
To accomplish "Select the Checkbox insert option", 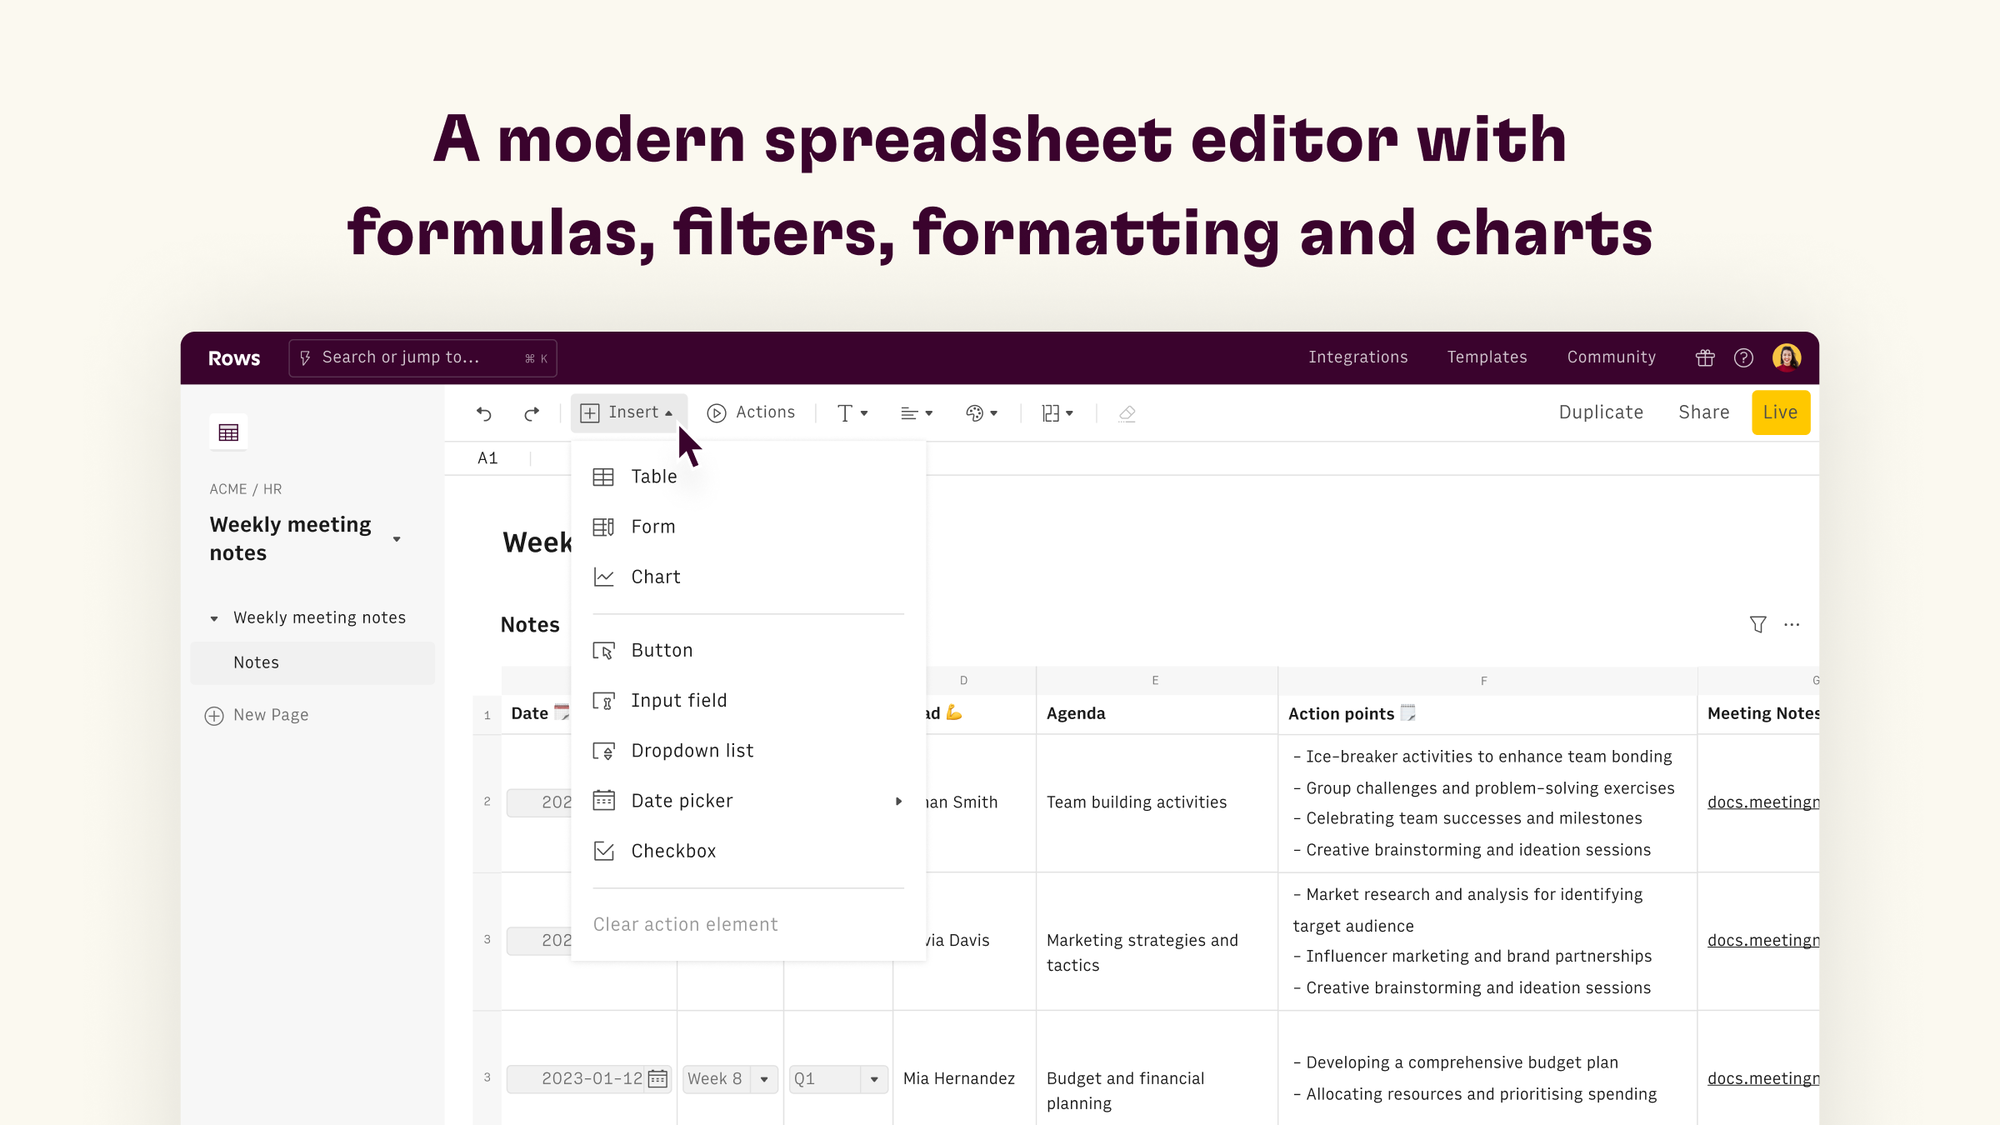I will click(x=674, y=850).
